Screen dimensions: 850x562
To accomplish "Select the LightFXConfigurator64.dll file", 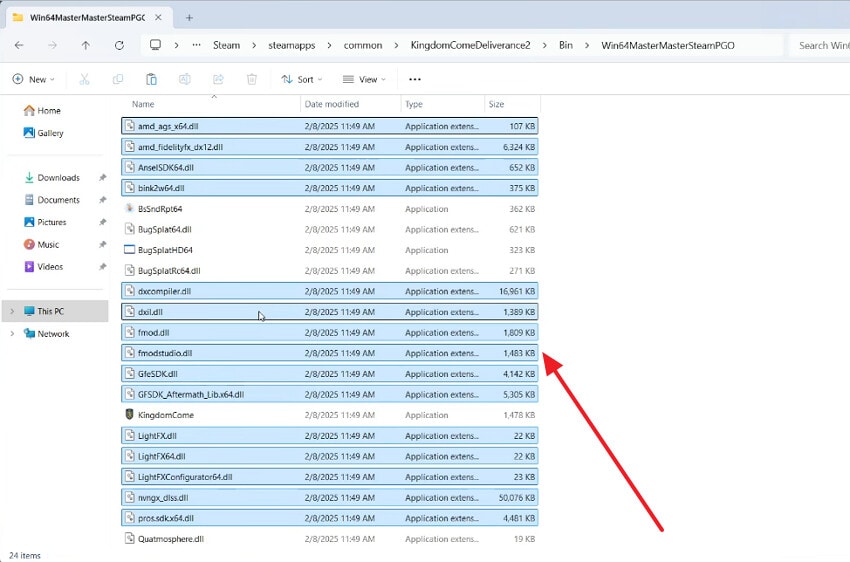I will click(330, 477).
